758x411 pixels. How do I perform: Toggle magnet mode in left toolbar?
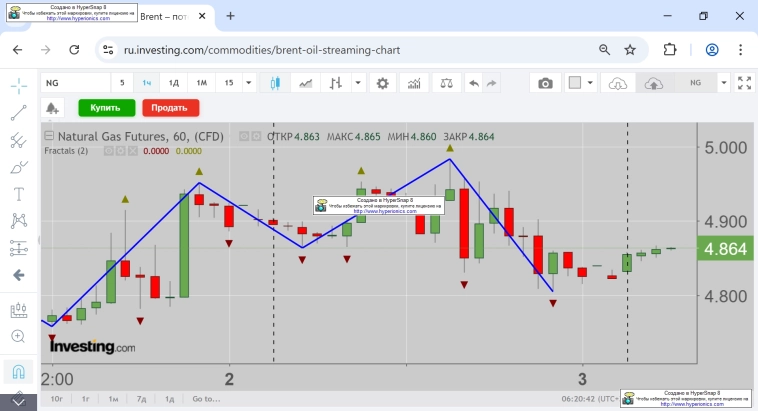click(x=18, y=372)
